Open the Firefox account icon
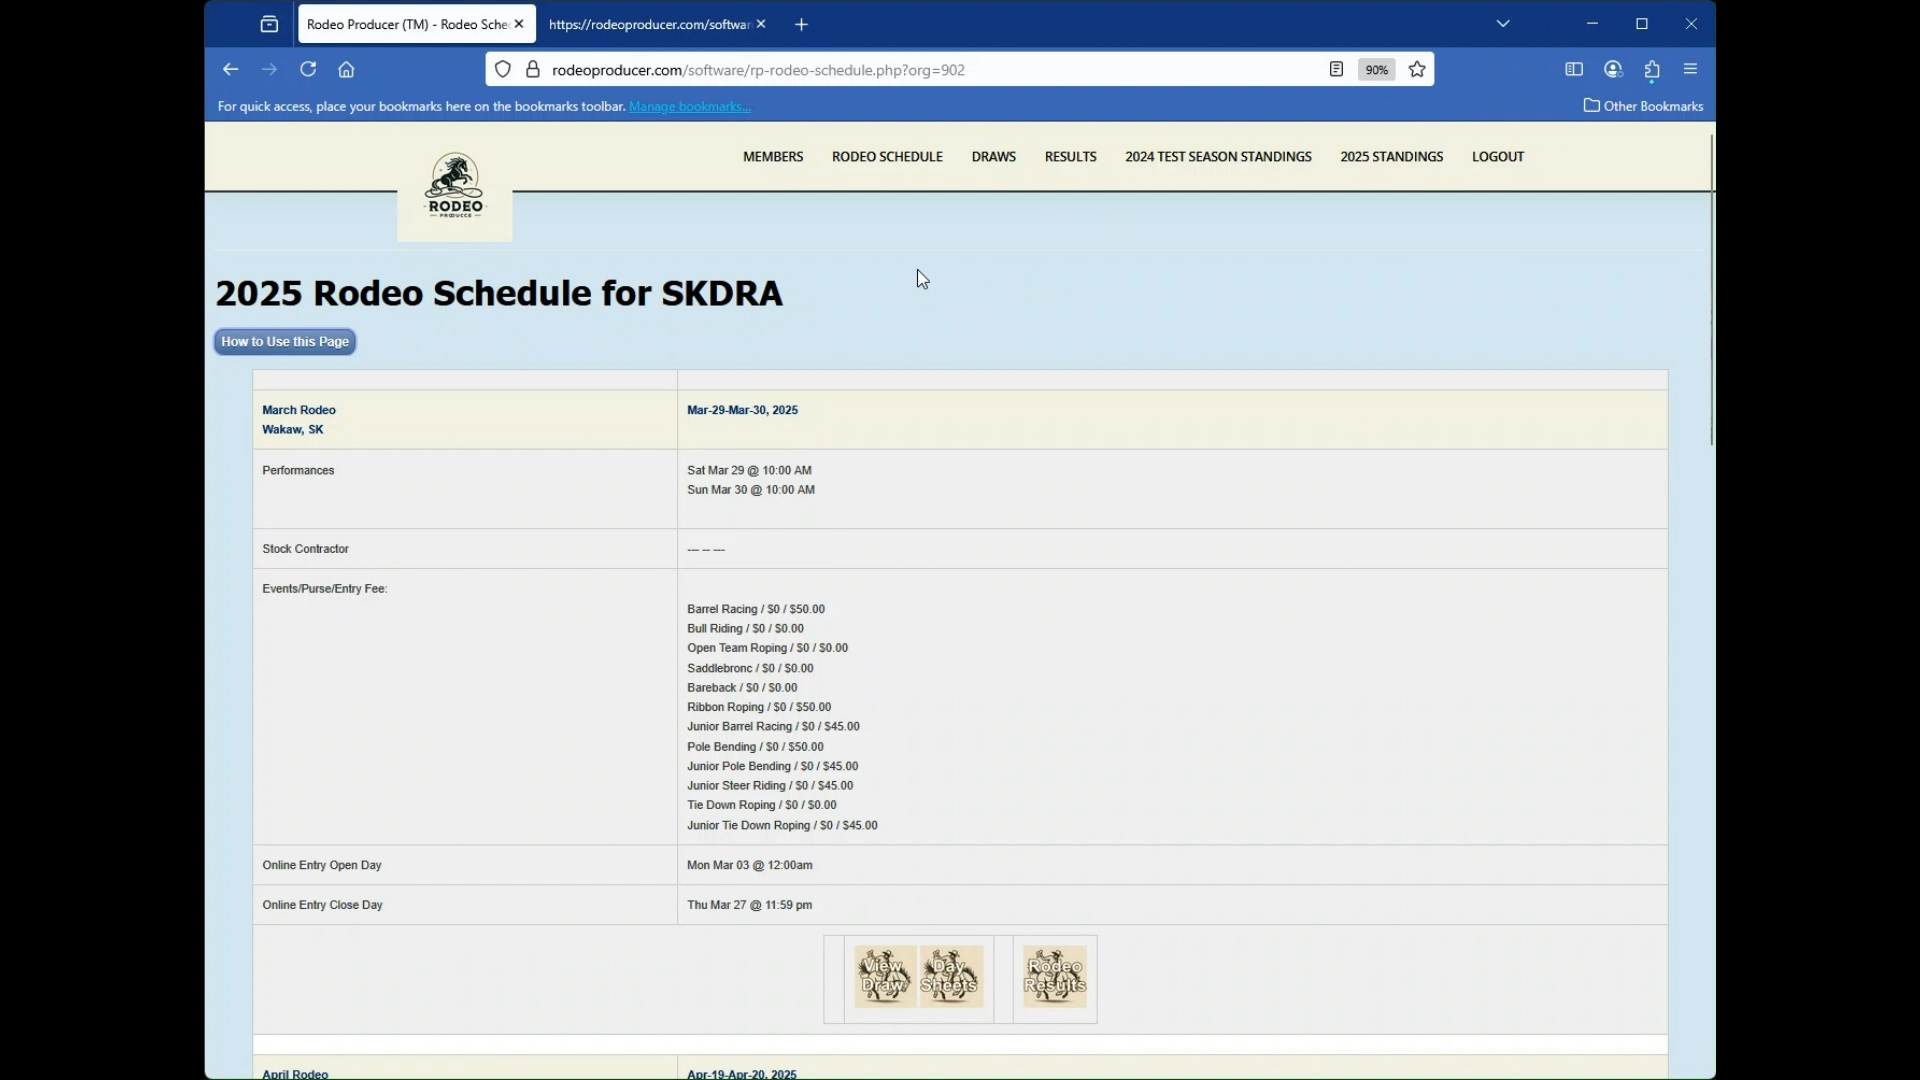Image resolution: width=1920 pixels, height=1080 pixels. 1613,69
